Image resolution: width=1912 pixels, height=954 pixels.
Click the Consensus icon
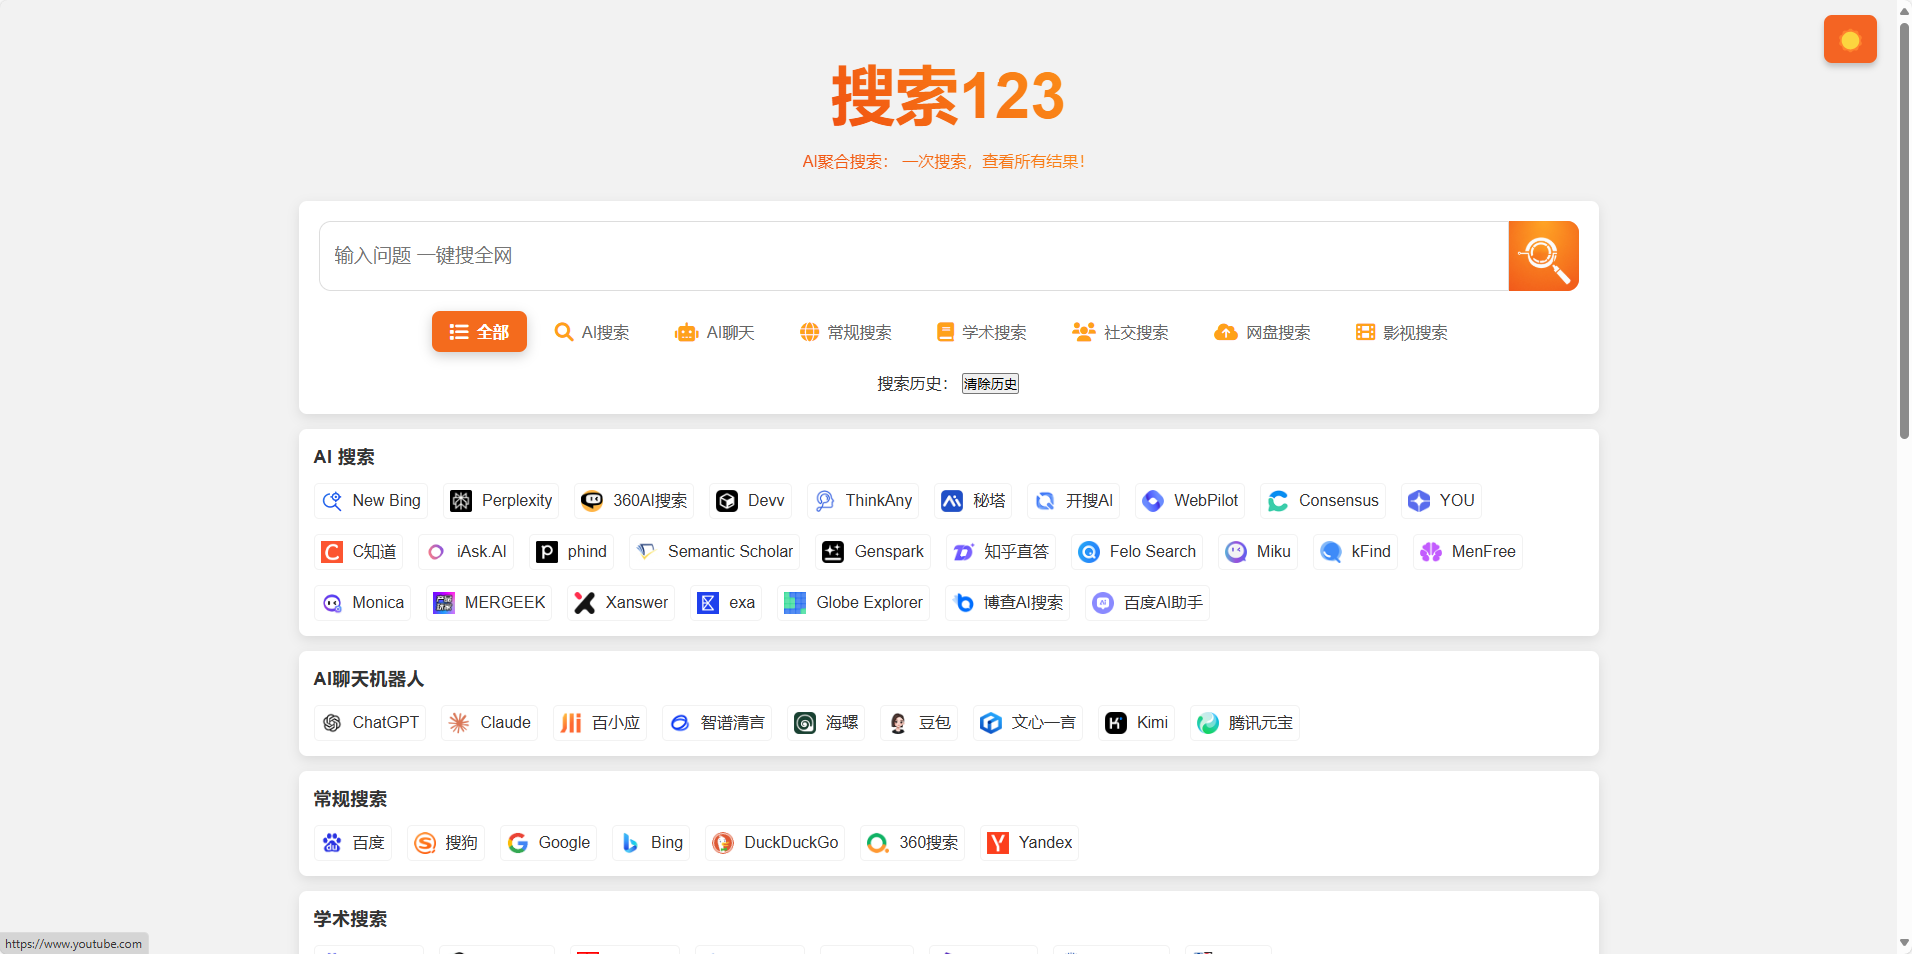pyautogui.click(x=1278, y=501)
